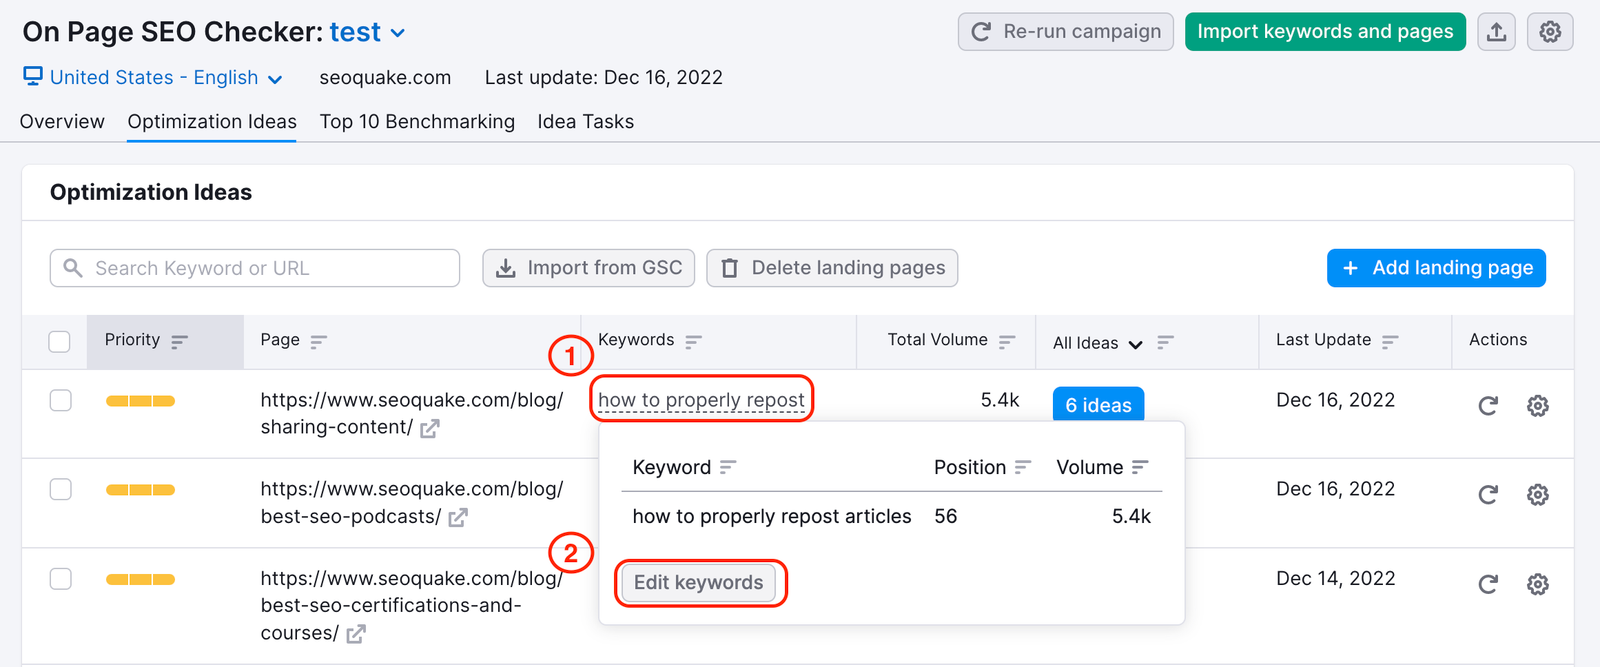The height and width of the screenshot is (667, 1600).
Task: Click the Re-run campaign button
Action: (1065, 32)
